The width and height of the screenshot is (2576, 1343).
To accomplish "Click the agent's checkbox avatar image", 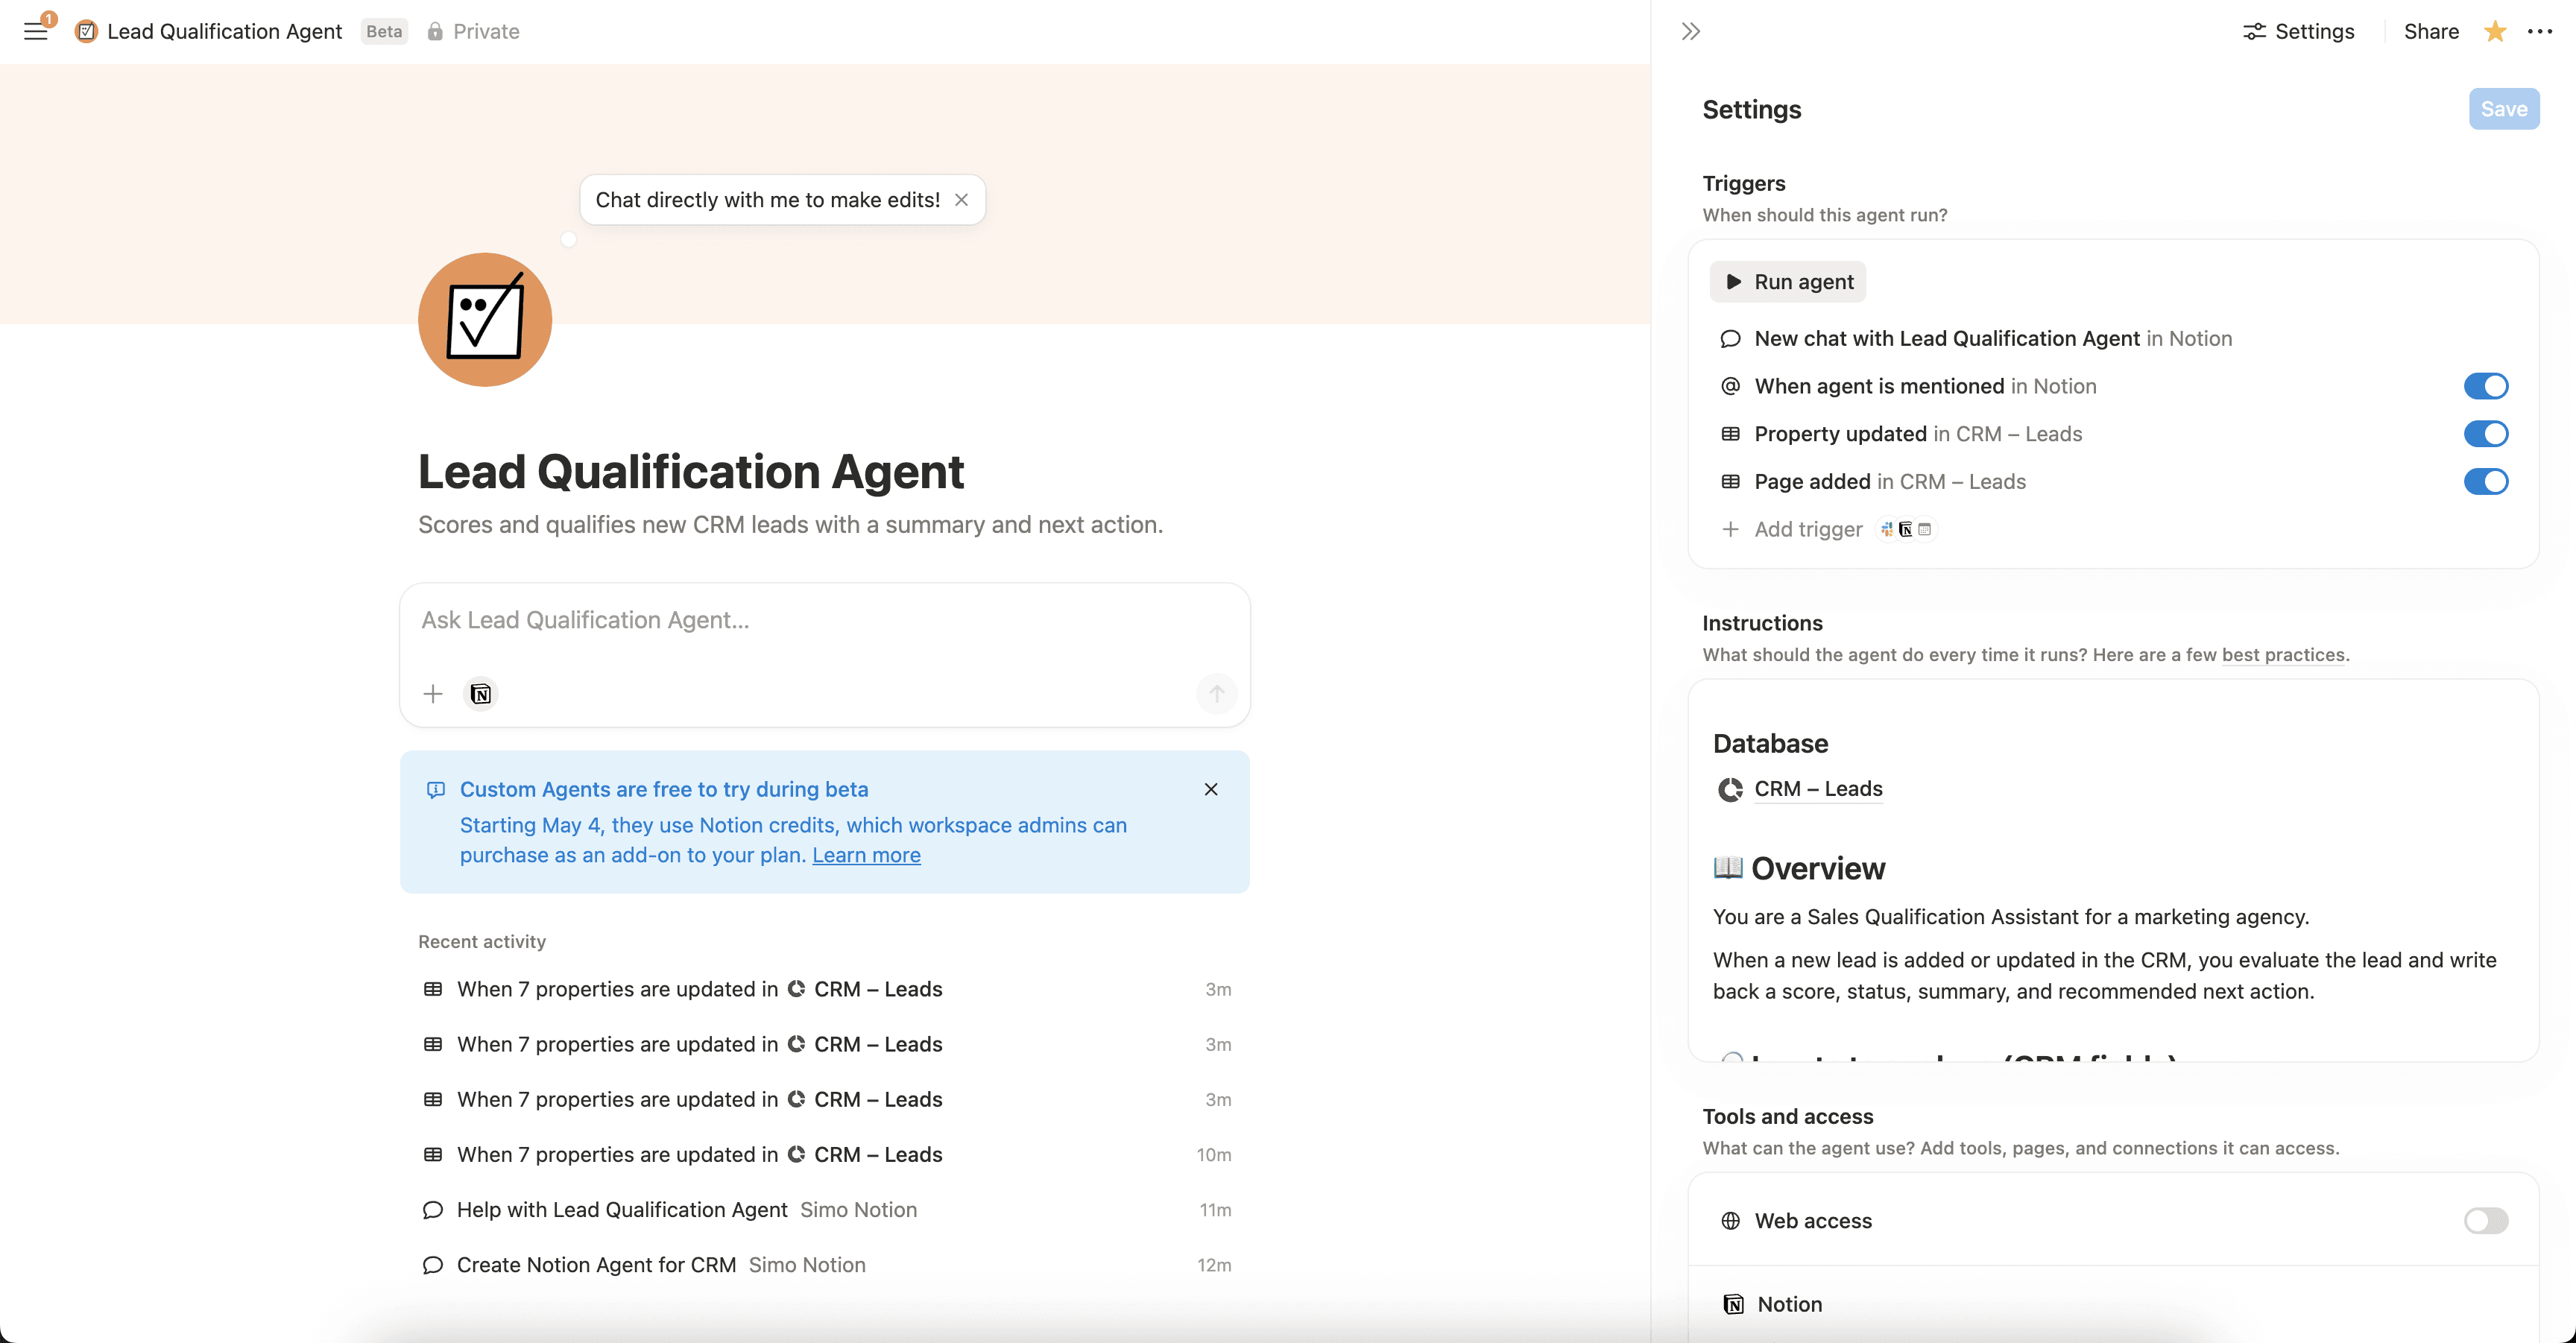I will click(484, 319).
